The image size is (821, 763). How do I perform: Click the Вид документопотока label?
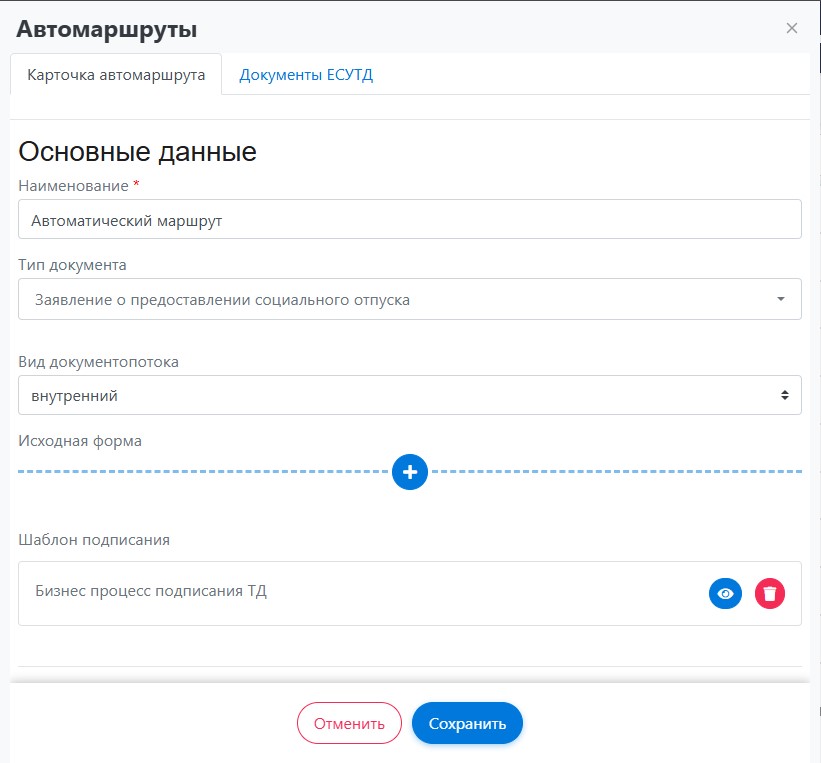(x=98, y=362)
